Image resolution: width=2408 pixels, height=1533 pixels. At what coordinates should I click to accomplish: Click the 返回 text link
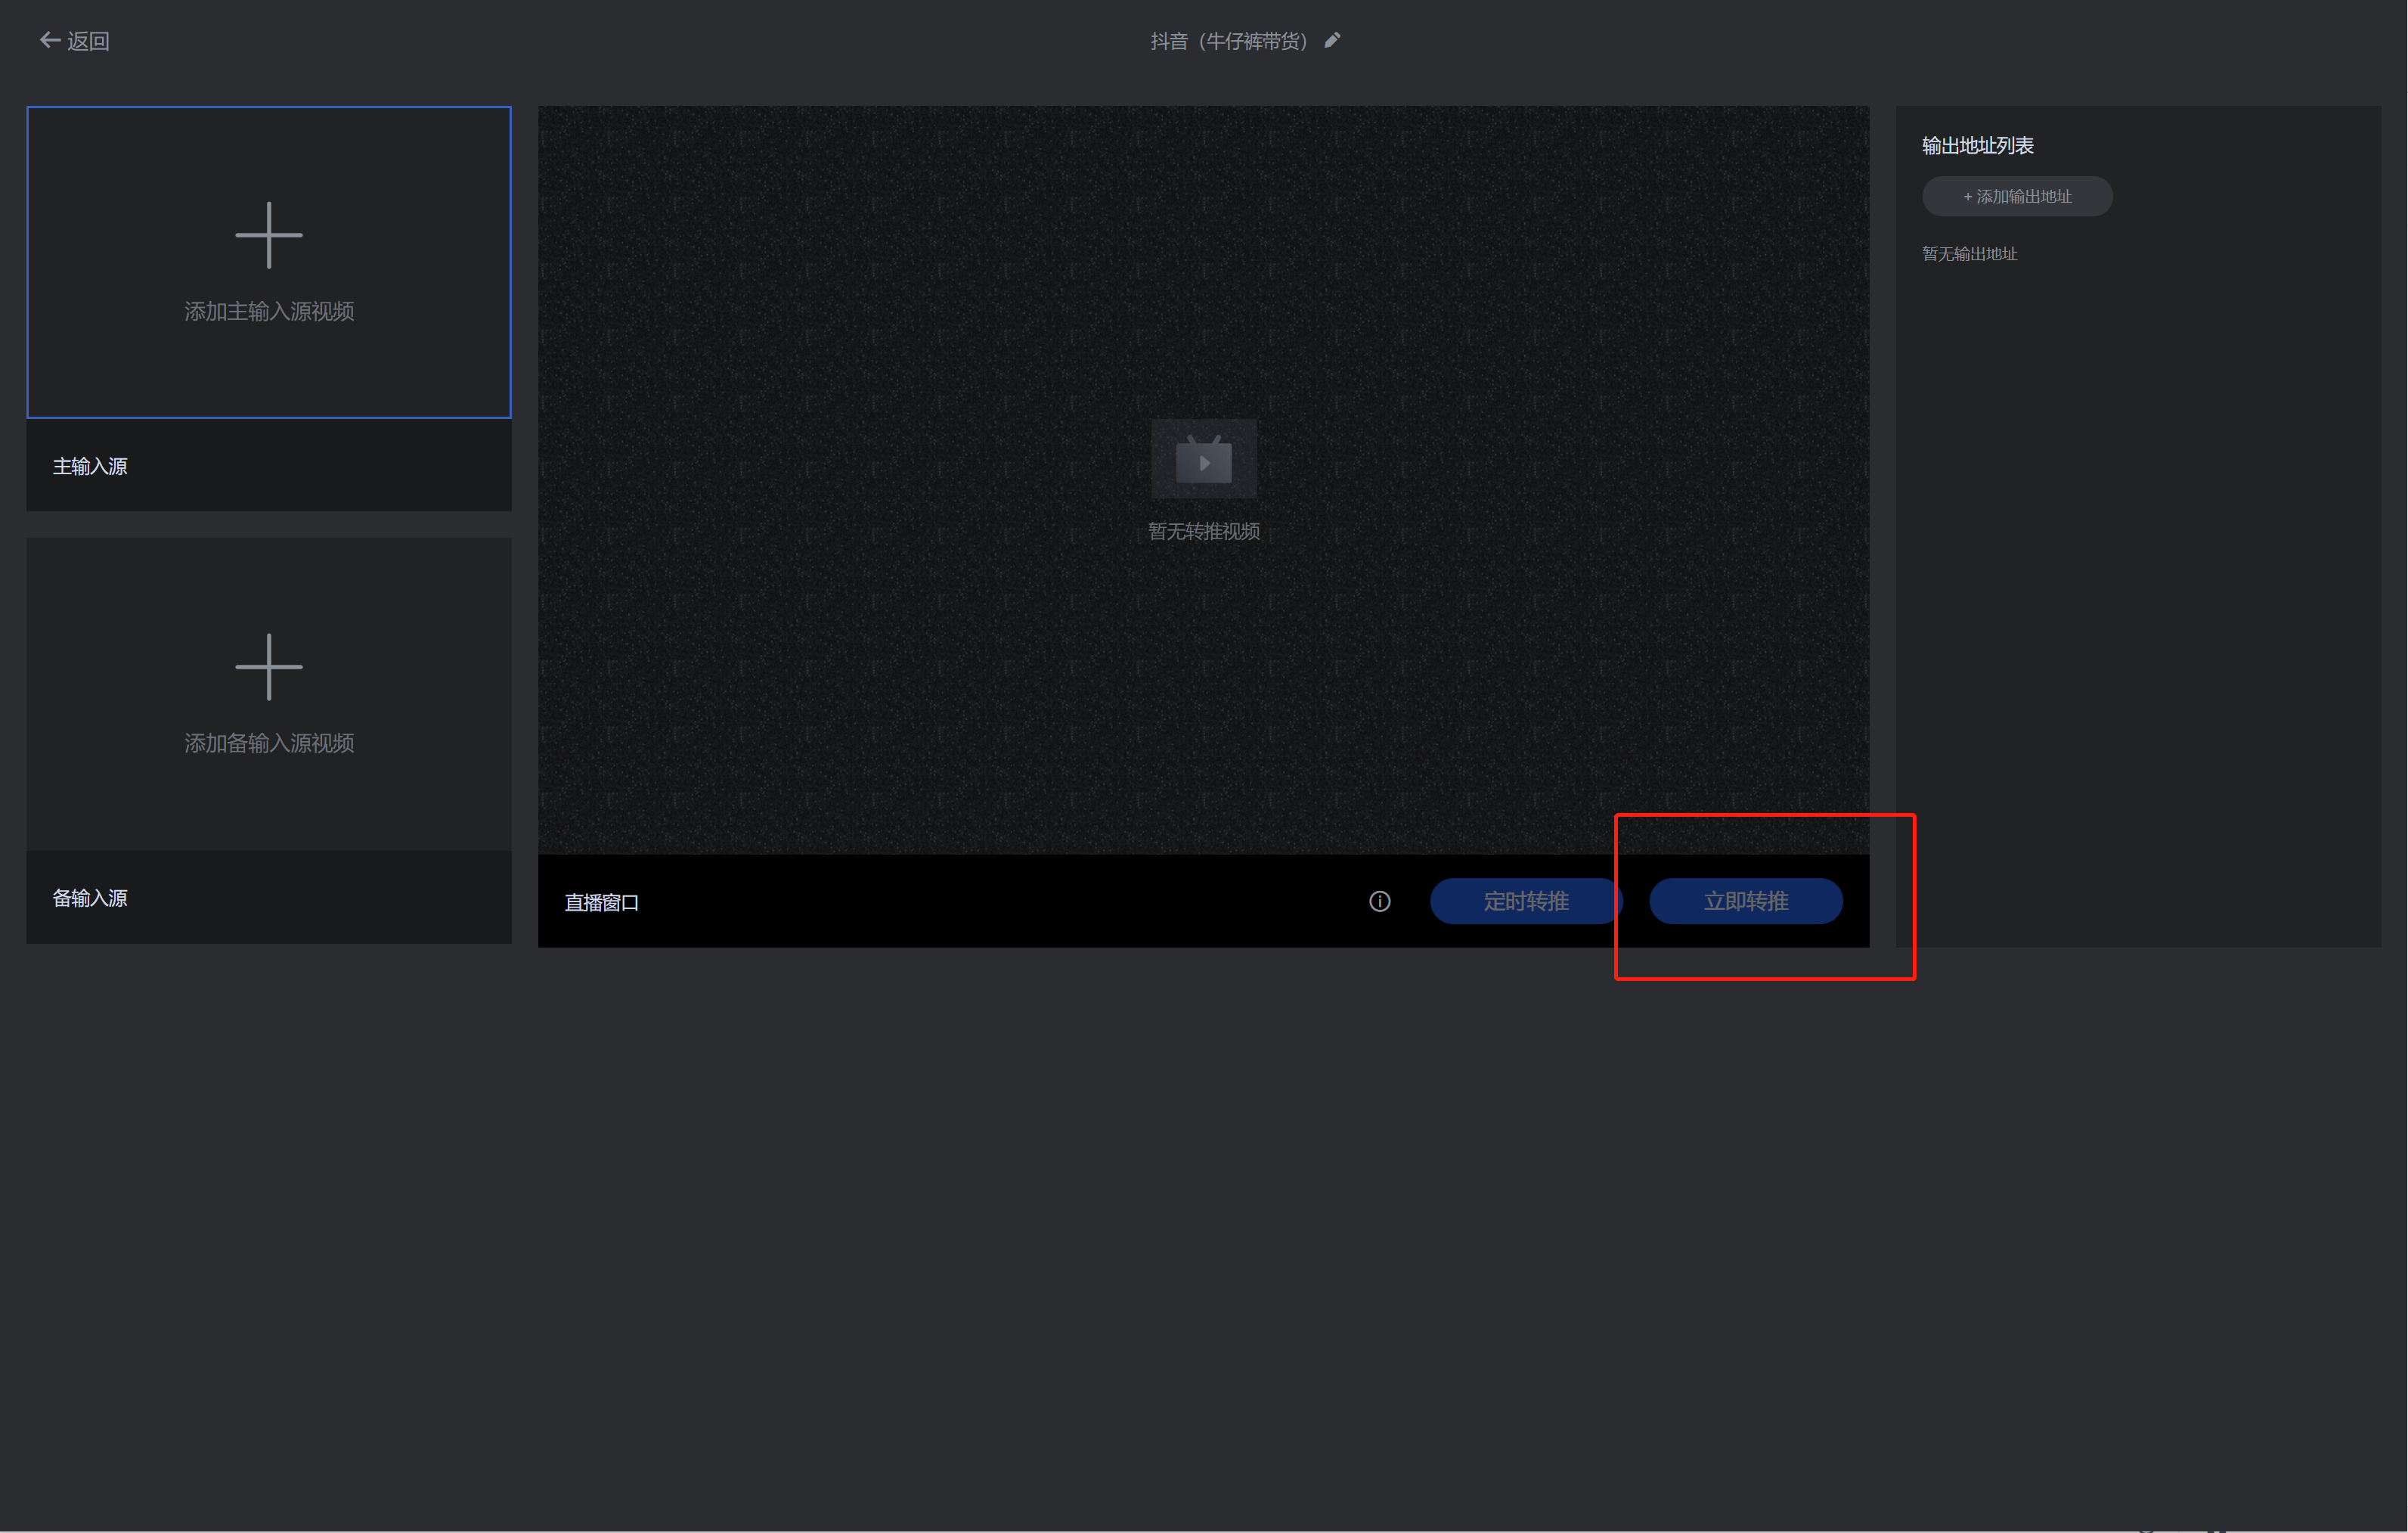coord(88,41)
